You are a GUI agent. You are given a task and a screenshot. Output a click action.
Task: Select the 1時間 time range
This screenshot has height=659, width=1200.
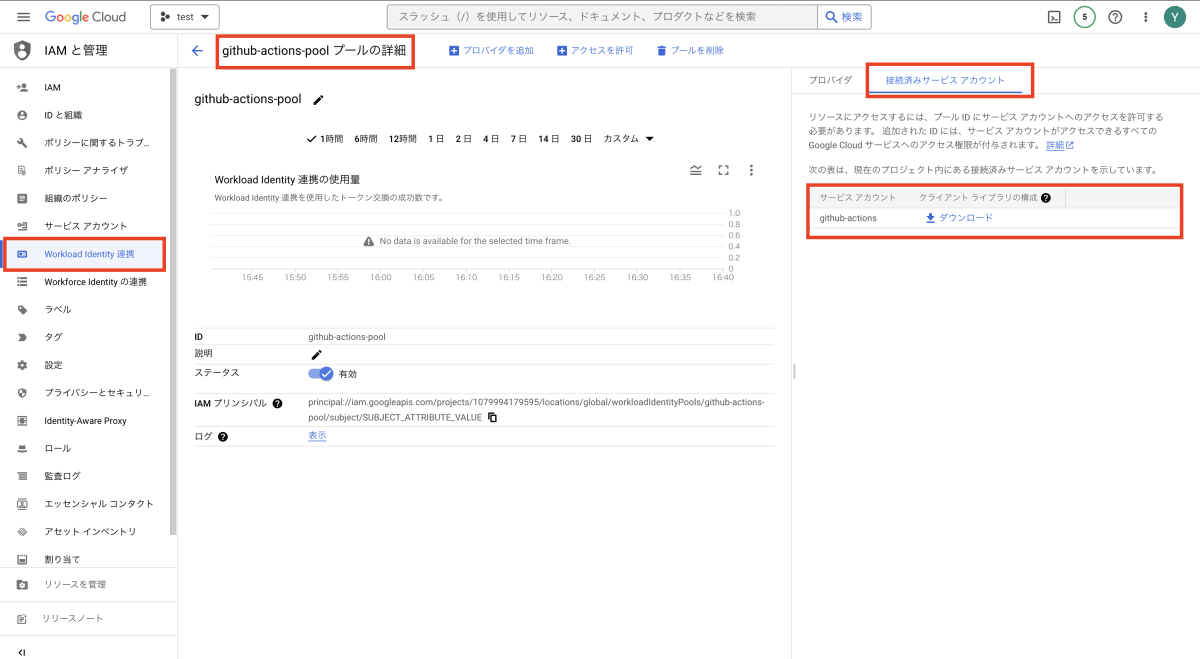point(325,139)
